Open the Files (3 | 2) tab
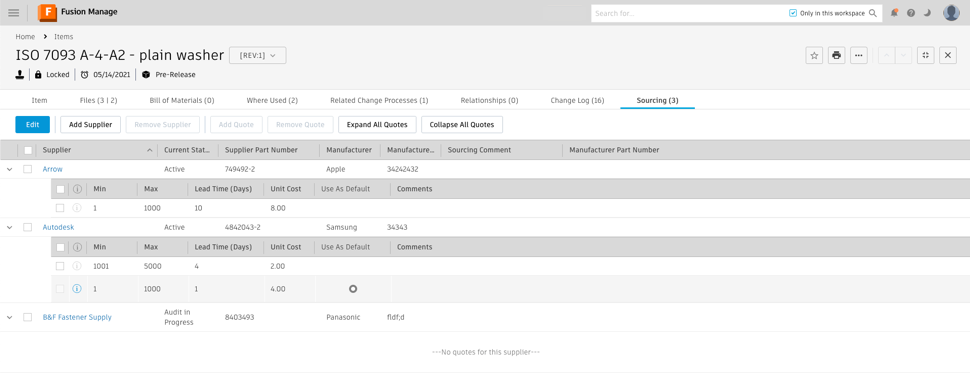This screenshot has height=375, width=970. [x=98, y=100]
